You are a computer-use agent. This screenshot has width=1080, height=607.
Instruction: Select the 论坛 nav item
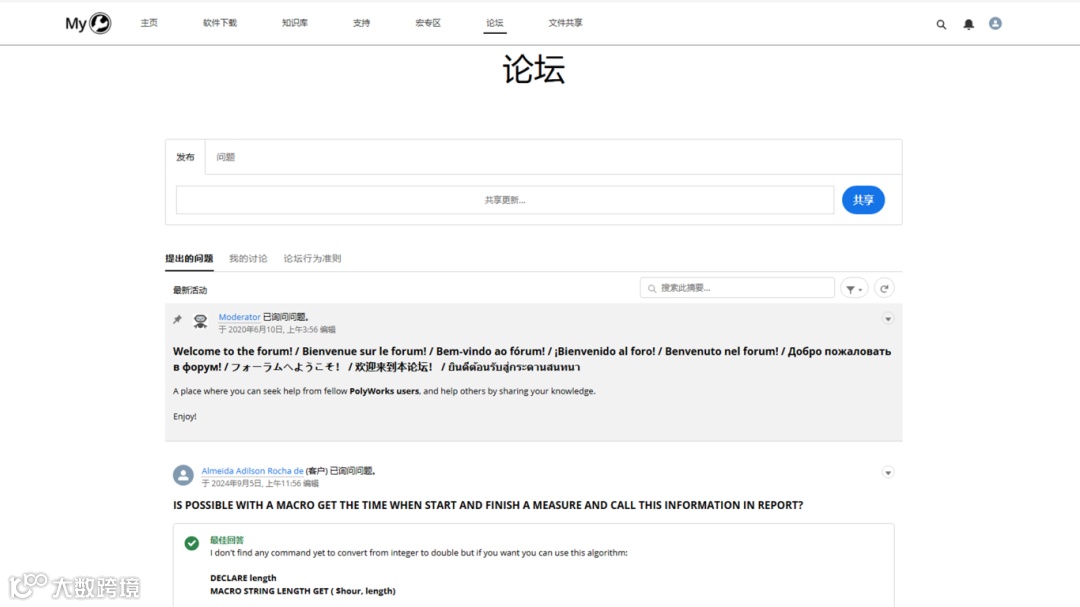pyautogui.click(x=495, y=23)
